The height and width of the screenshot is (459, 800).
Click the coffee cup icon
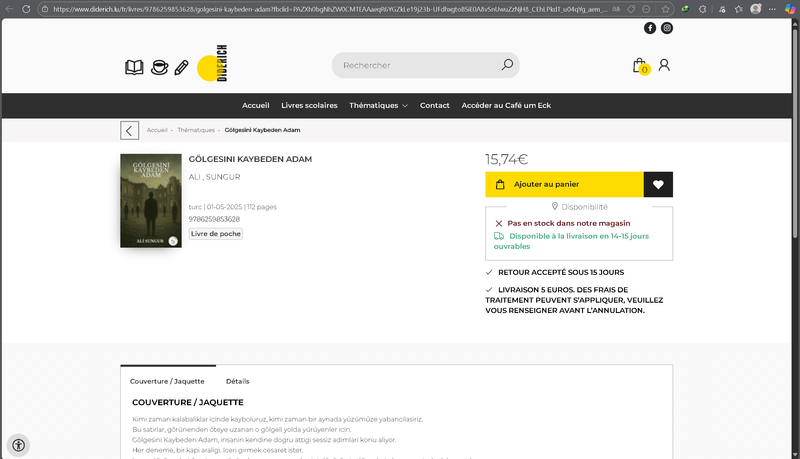(159, 67)
